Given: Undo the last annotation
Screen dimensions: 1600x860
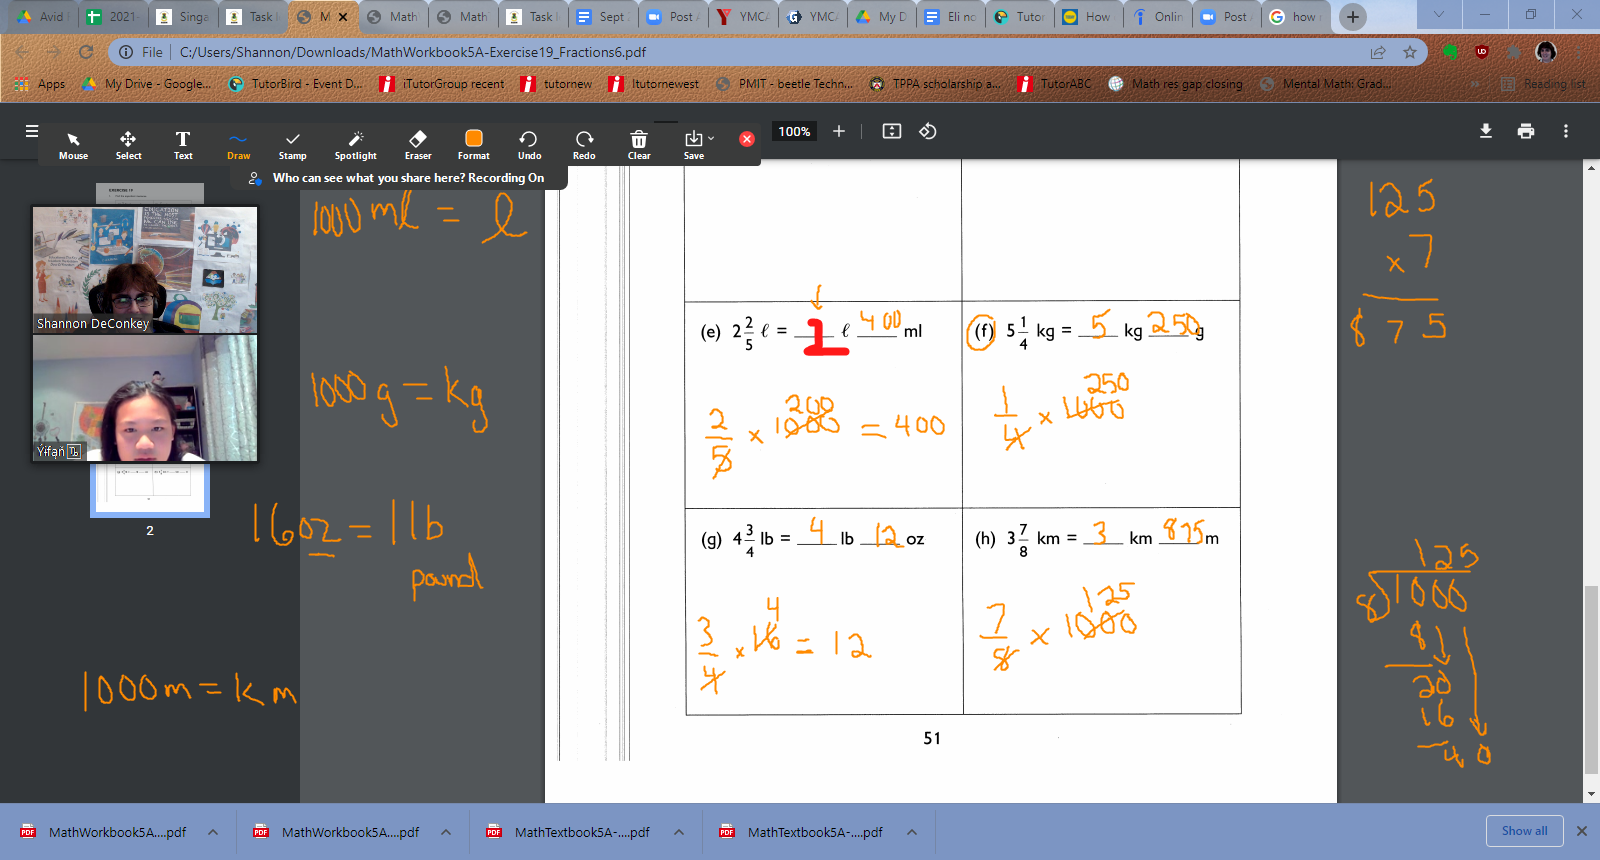Looking at the screenshot, I should pyautogui.click(x=529, y=145).
